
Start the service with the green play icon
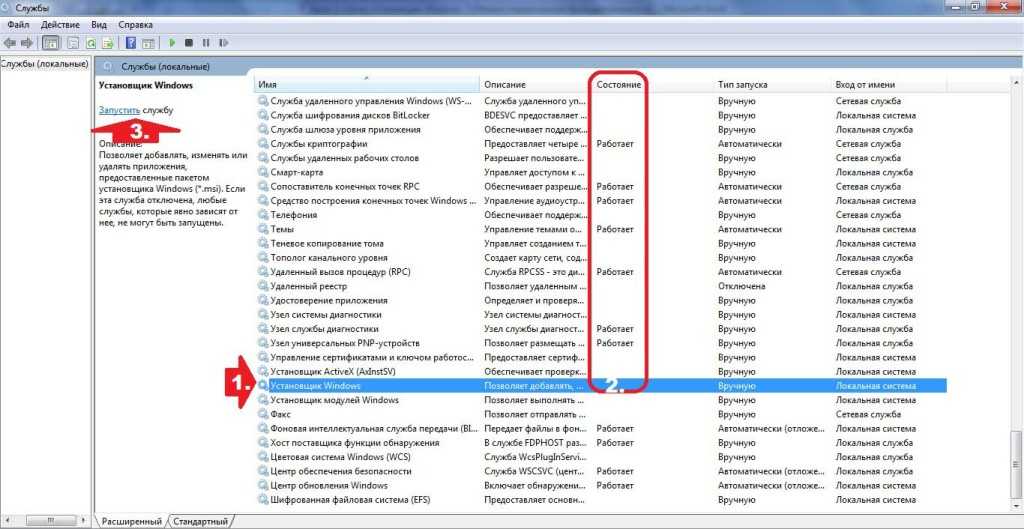click(172, 43)
